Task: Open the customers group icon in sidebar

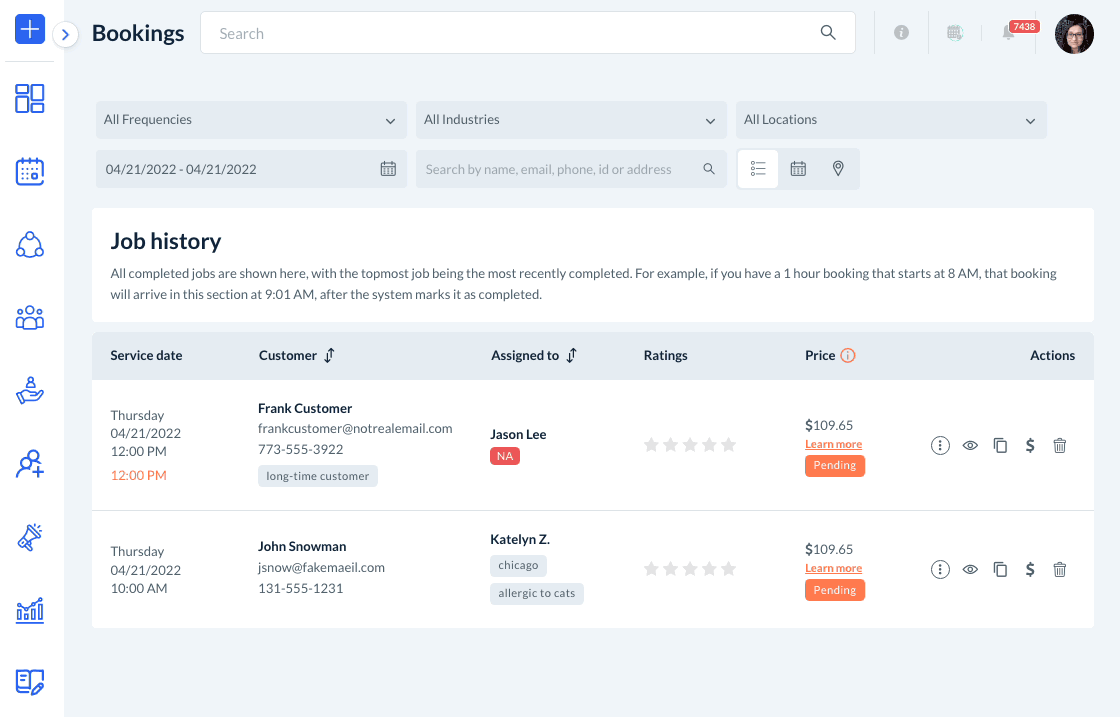Action: pyautogui.click(x=30, y=318)
